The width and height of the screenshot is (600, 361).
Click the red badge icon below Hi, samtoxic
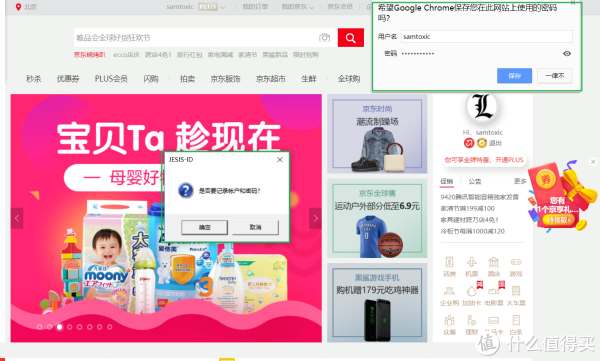pos(469,143)
